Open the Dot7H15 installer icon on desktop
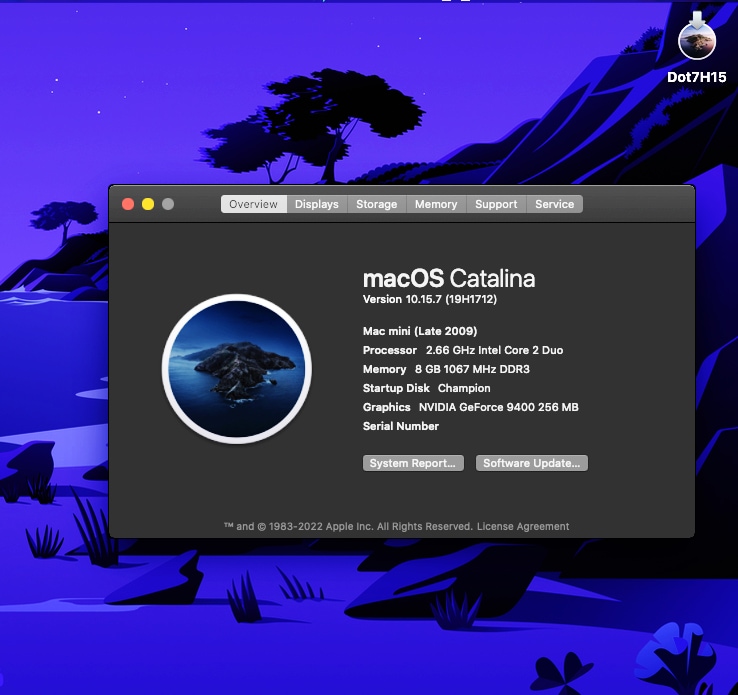The height and width of the screenshot is (695, 738). click(x=697, y=37)
